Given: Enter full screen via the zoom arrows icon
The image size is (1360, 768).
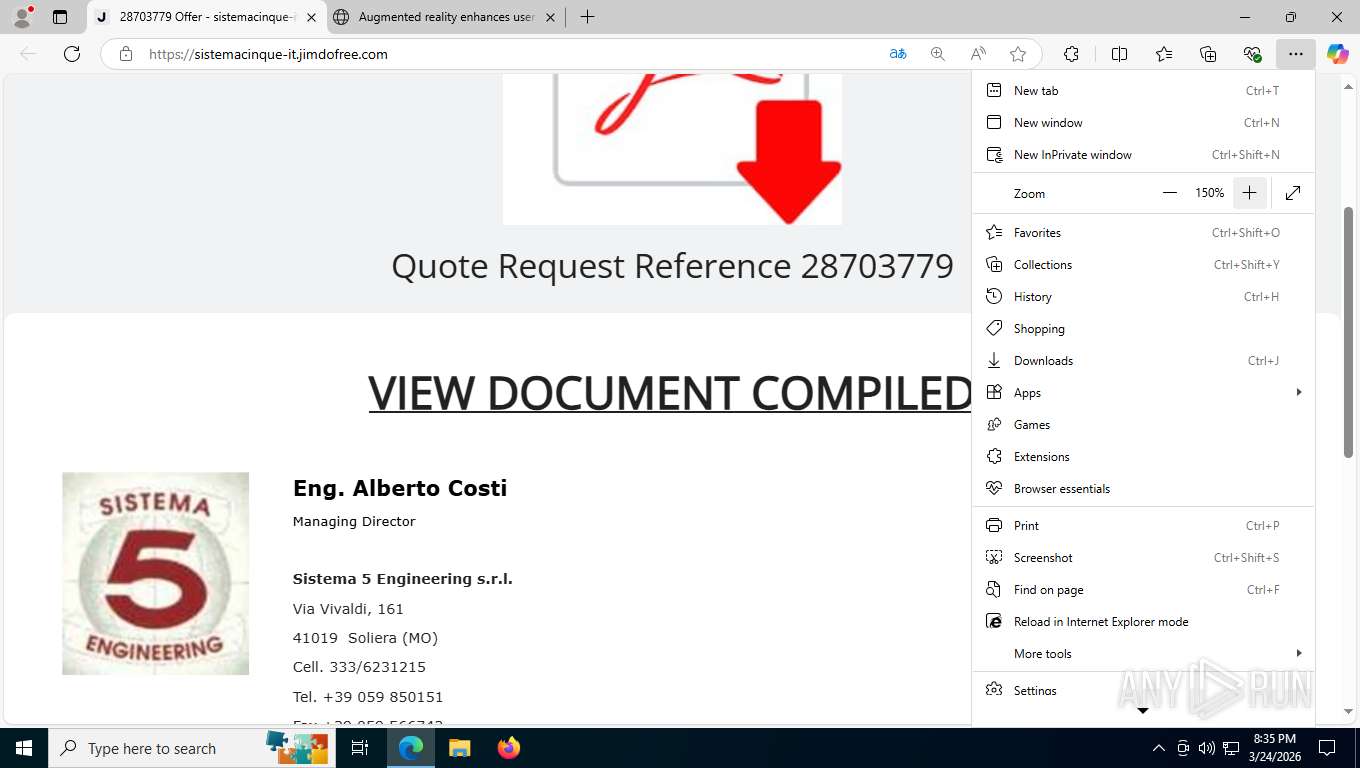Looking at the screenshot, I should (1293, 193).
